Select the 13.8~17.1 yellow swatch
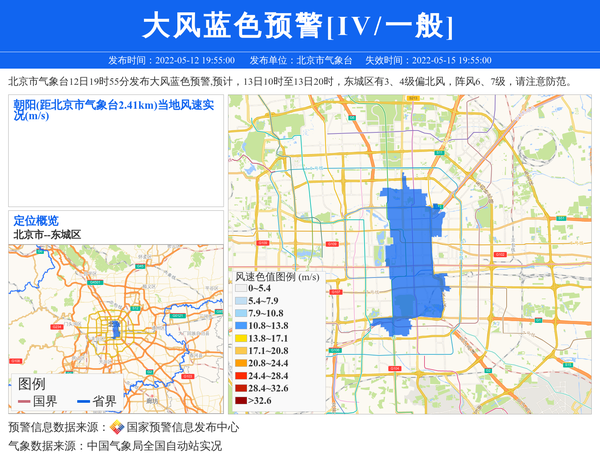This screenshot has width=600, height=471. coord(241,338)
